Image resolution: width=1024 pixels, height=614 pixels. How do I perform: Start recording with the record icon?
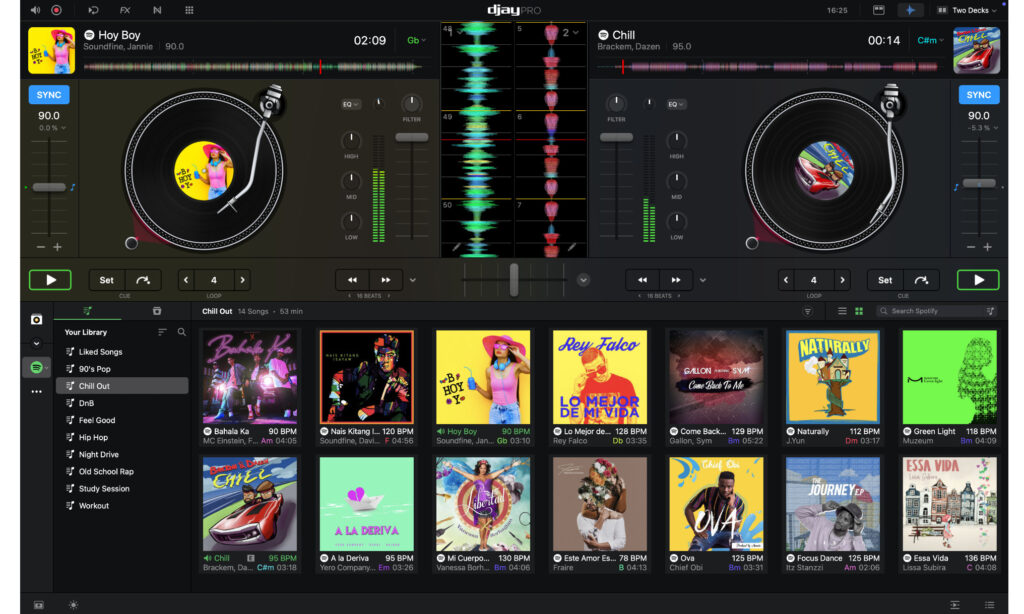(56, 10)
